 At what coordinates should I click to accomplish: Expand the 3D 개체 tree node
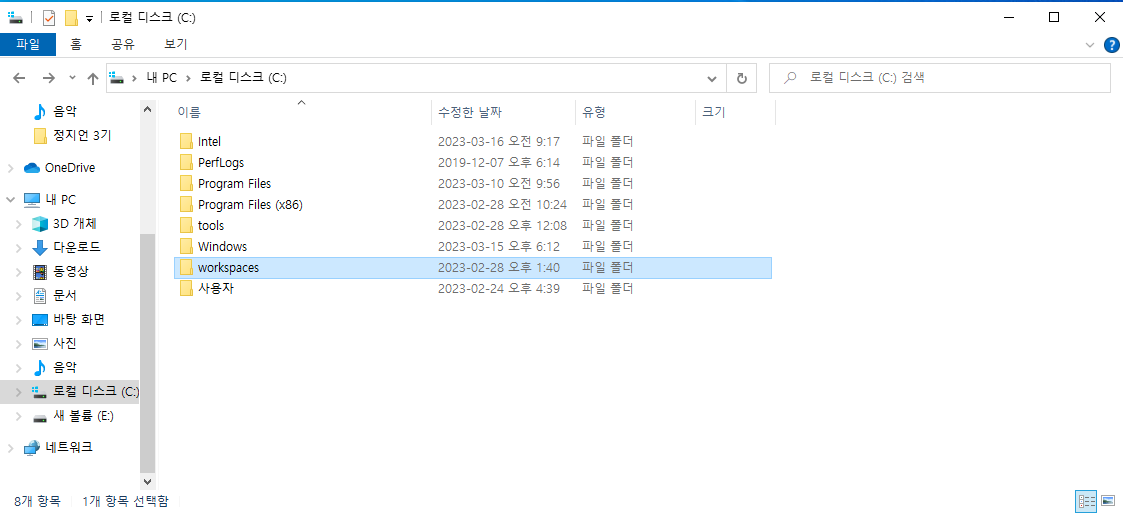(x=19, y=224)
